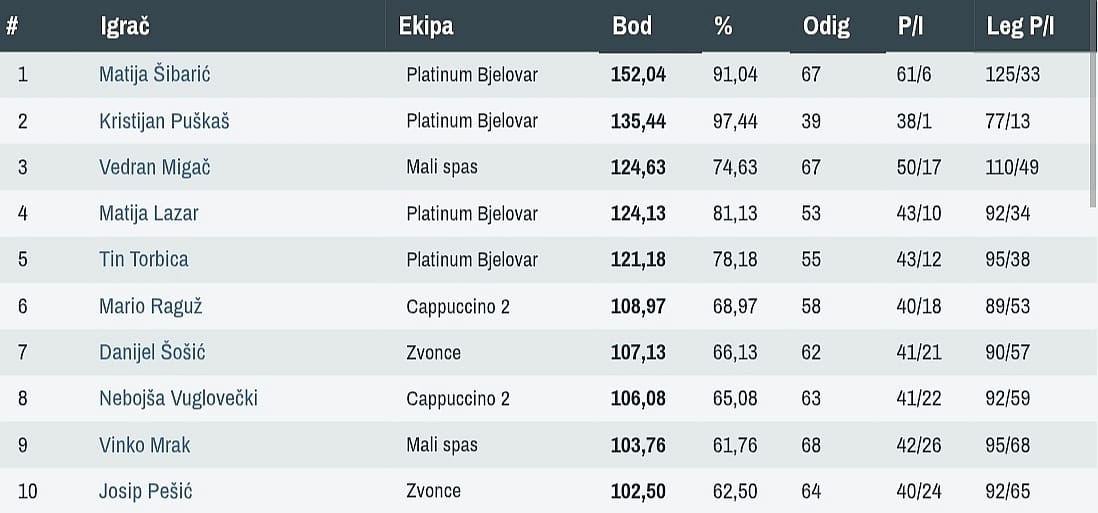Open Nebojša Vuglovečki player link
This screenshot has height=513, width=1098.
pos(179,398)
